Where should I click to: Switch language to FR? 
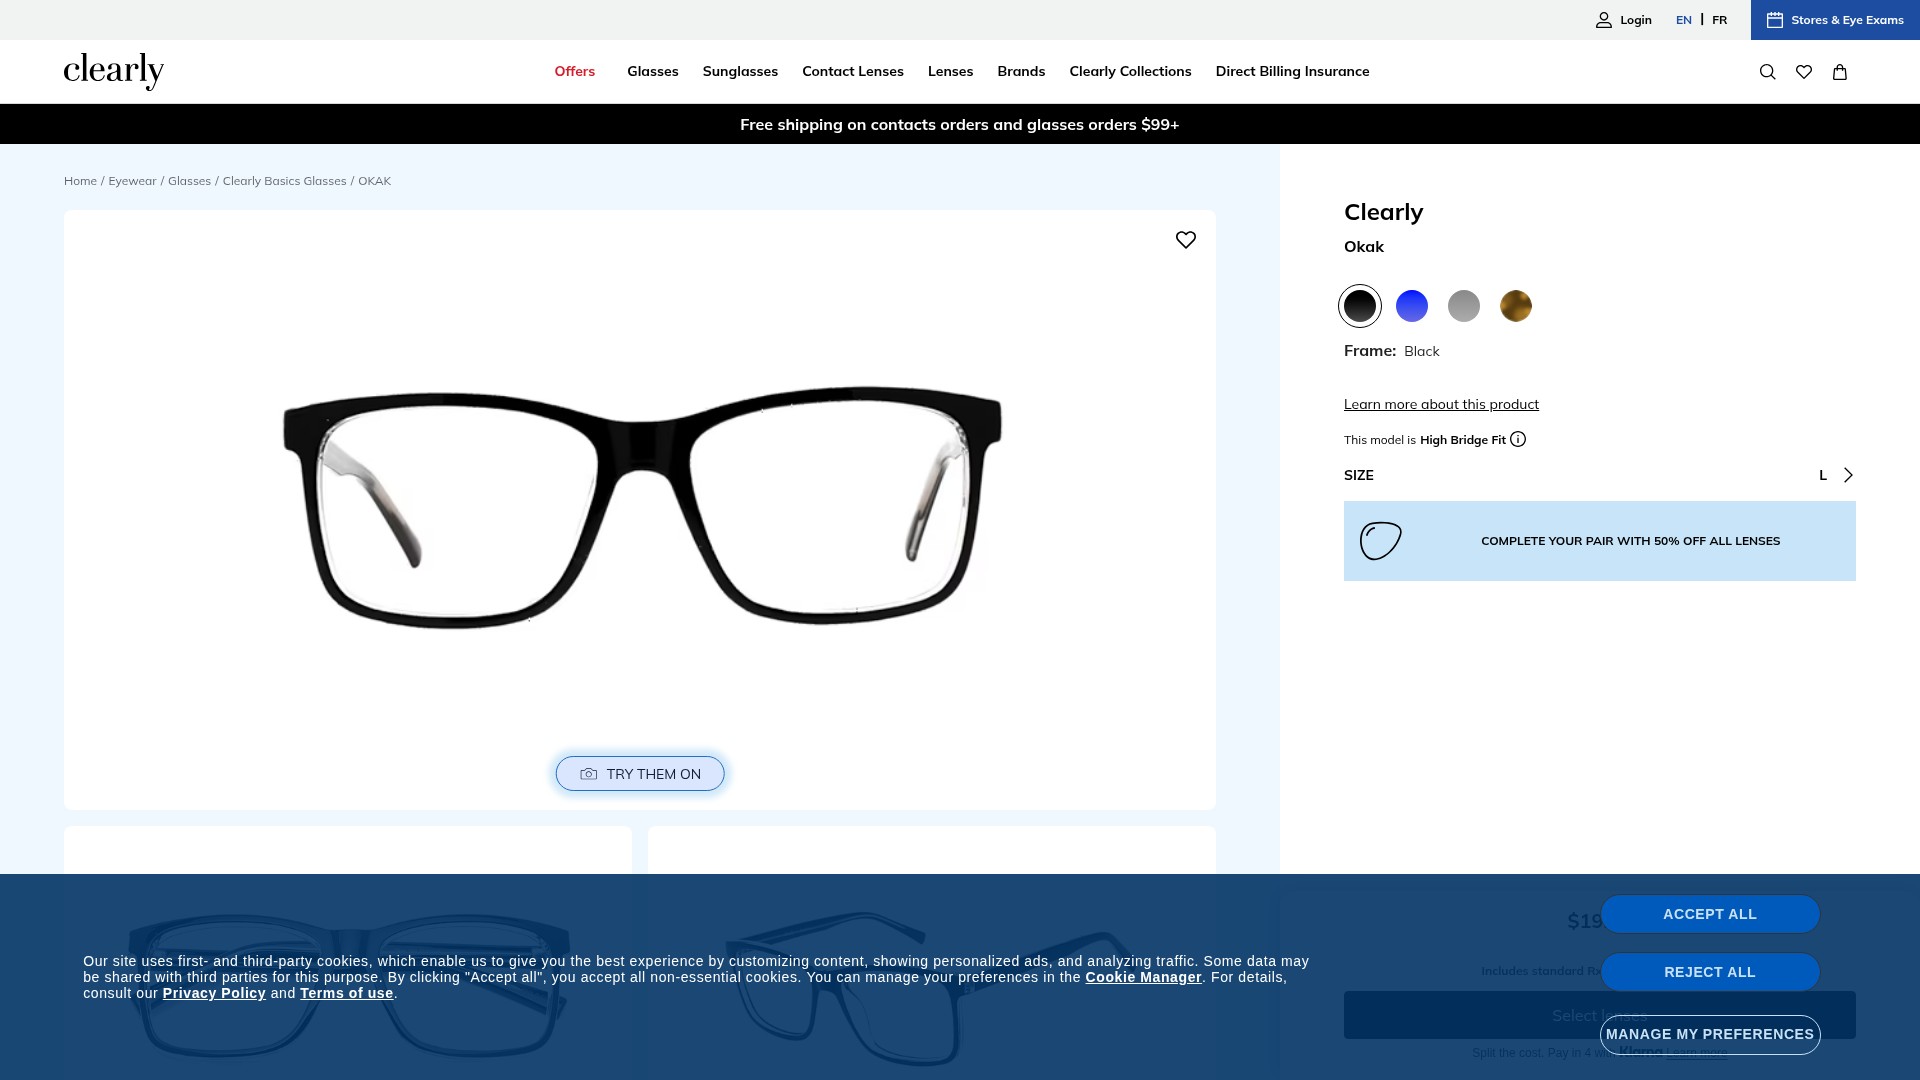(x=1719, y=20)
